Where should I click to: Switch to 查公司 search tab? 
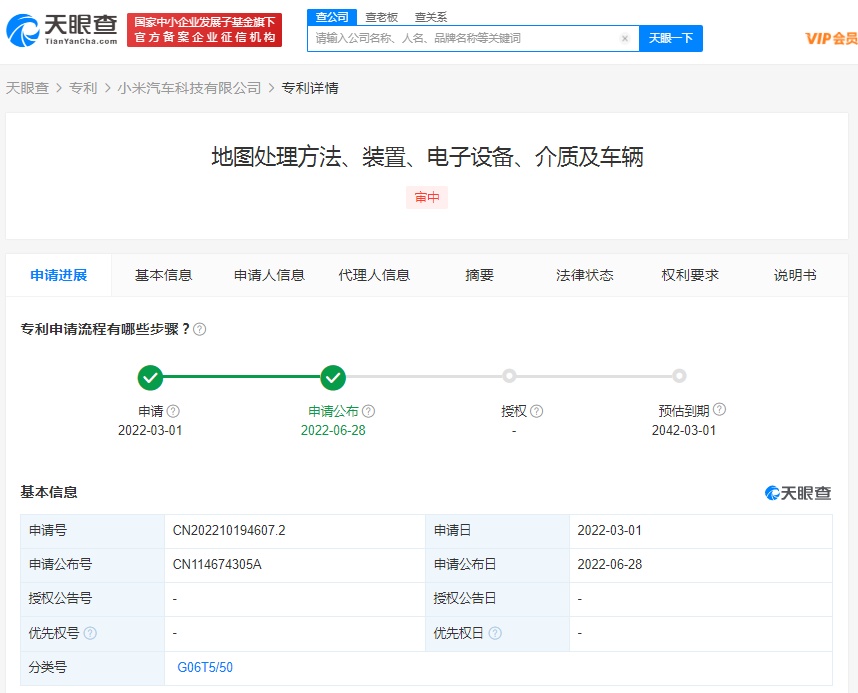[332, 17]
